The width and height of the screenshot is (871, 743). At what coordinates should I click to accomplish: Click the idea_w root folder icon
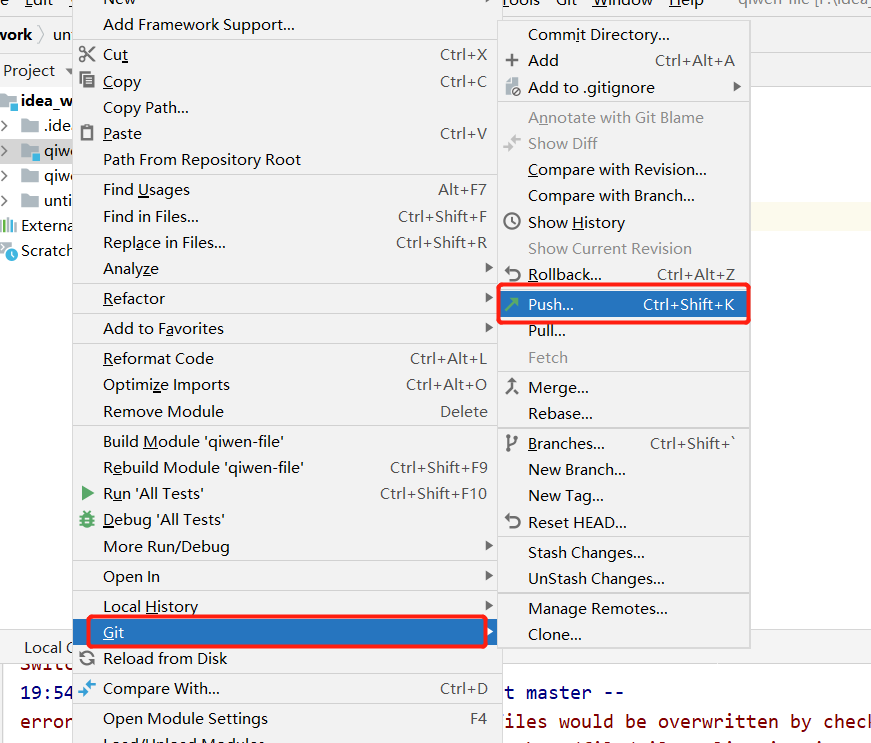pos(8,101)
